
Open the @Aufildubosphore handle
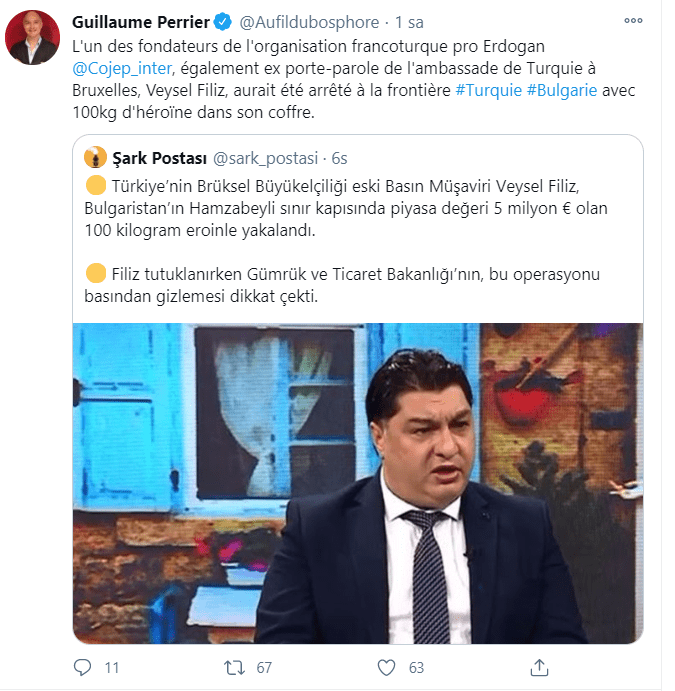pyautogui.click(x=309, y=22)
